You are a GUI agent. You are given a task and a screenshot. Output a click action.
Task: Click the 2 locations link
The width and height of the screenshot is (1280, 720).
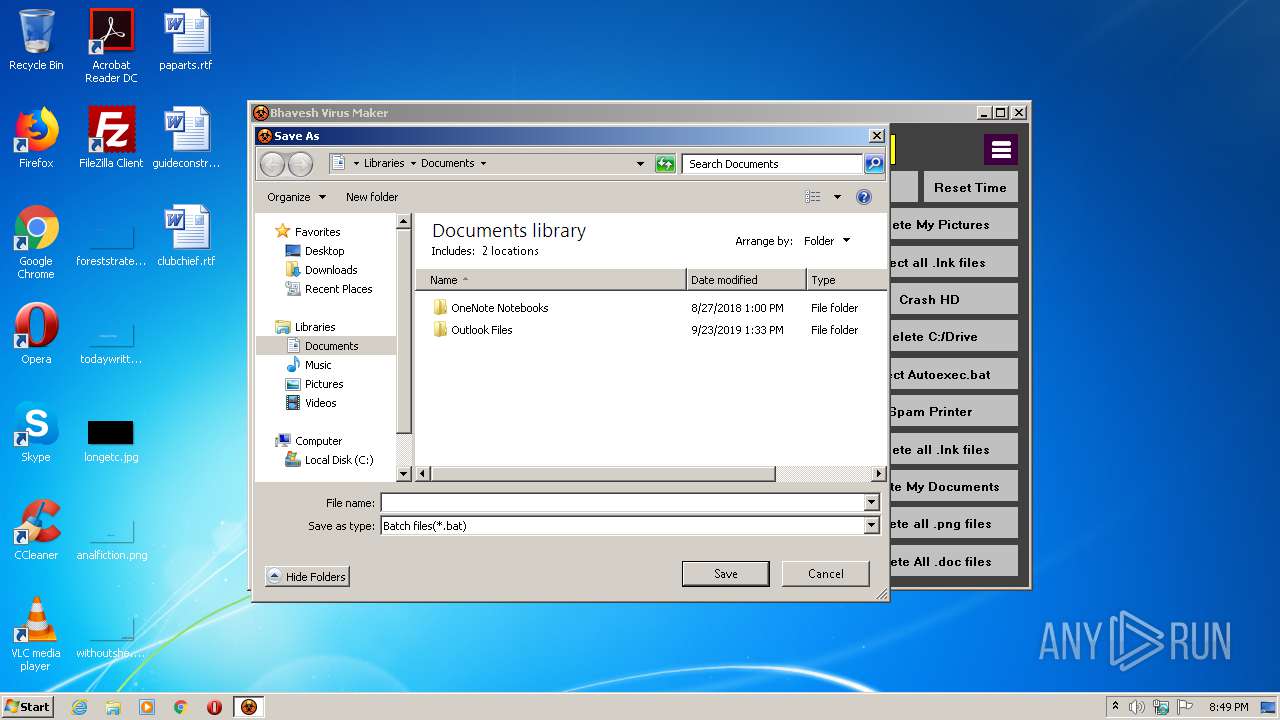coord(510,251)
